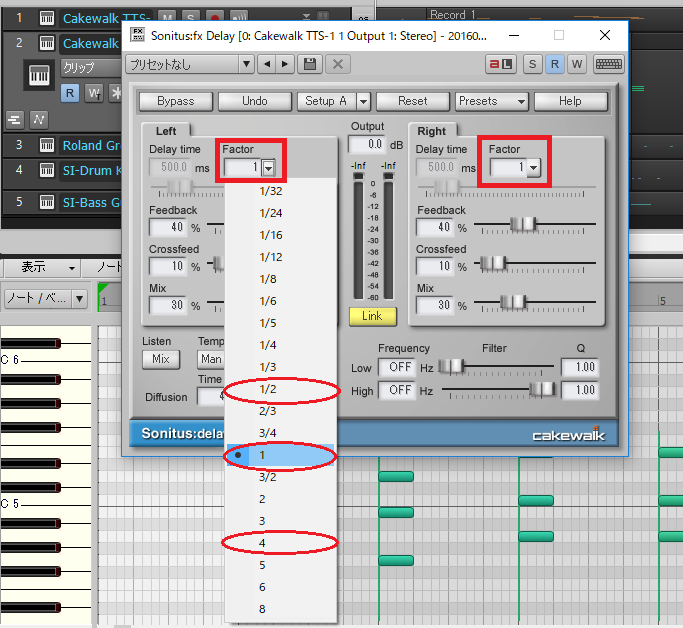Select factor 8 in the list
This screenshot has width=683, height=628.
coord(281,609)
